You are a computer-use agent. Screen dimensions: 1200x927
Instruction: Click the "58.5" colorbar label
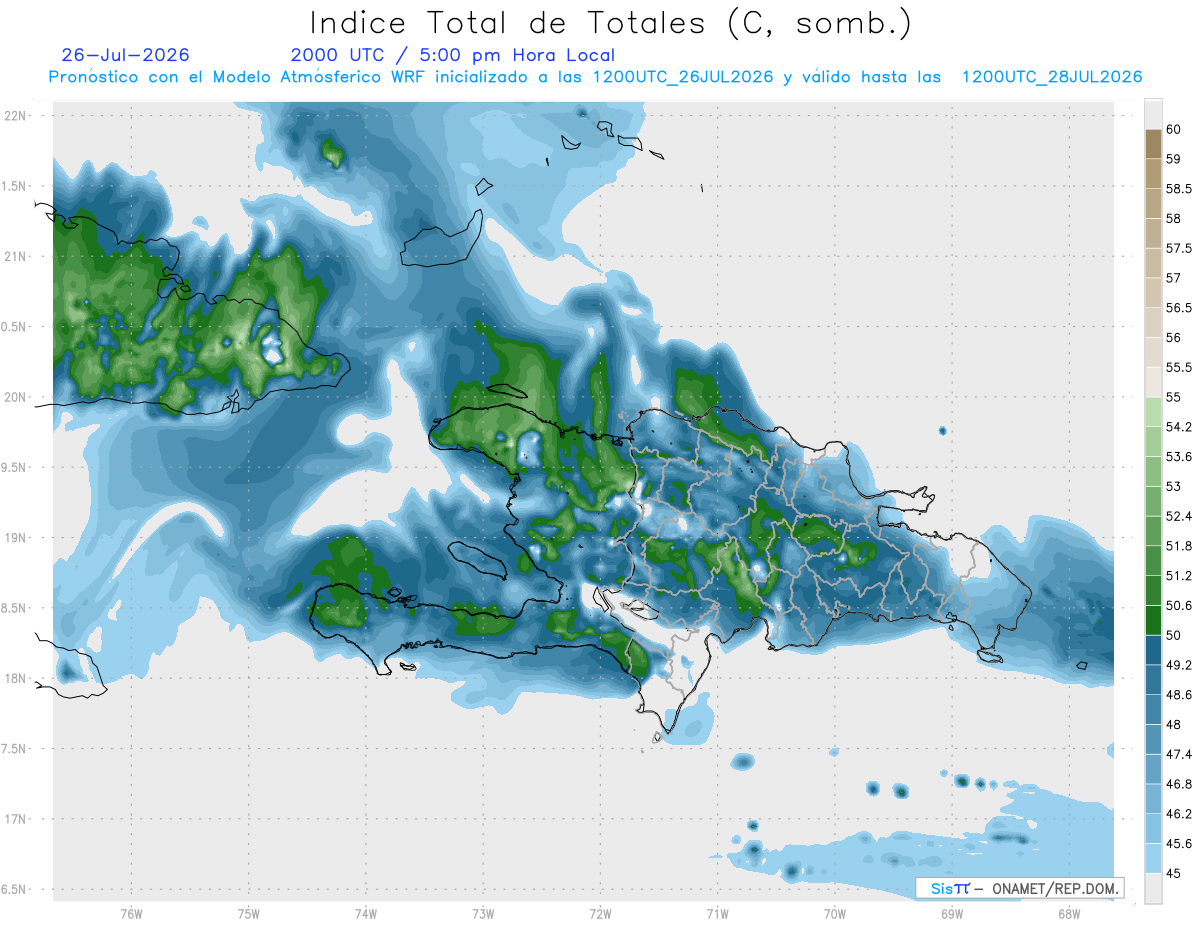tap(1178, 189)
